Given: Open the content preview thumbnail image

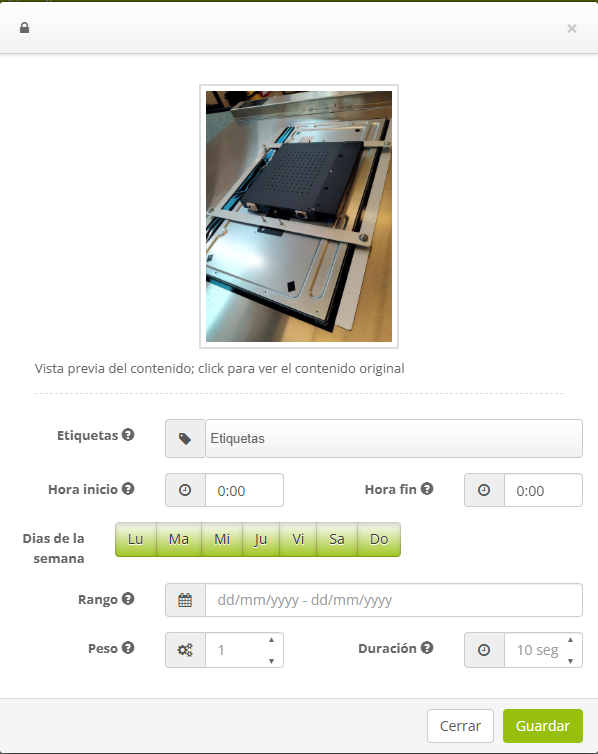Looking at the screenshot, I should [x=299, y=216].
